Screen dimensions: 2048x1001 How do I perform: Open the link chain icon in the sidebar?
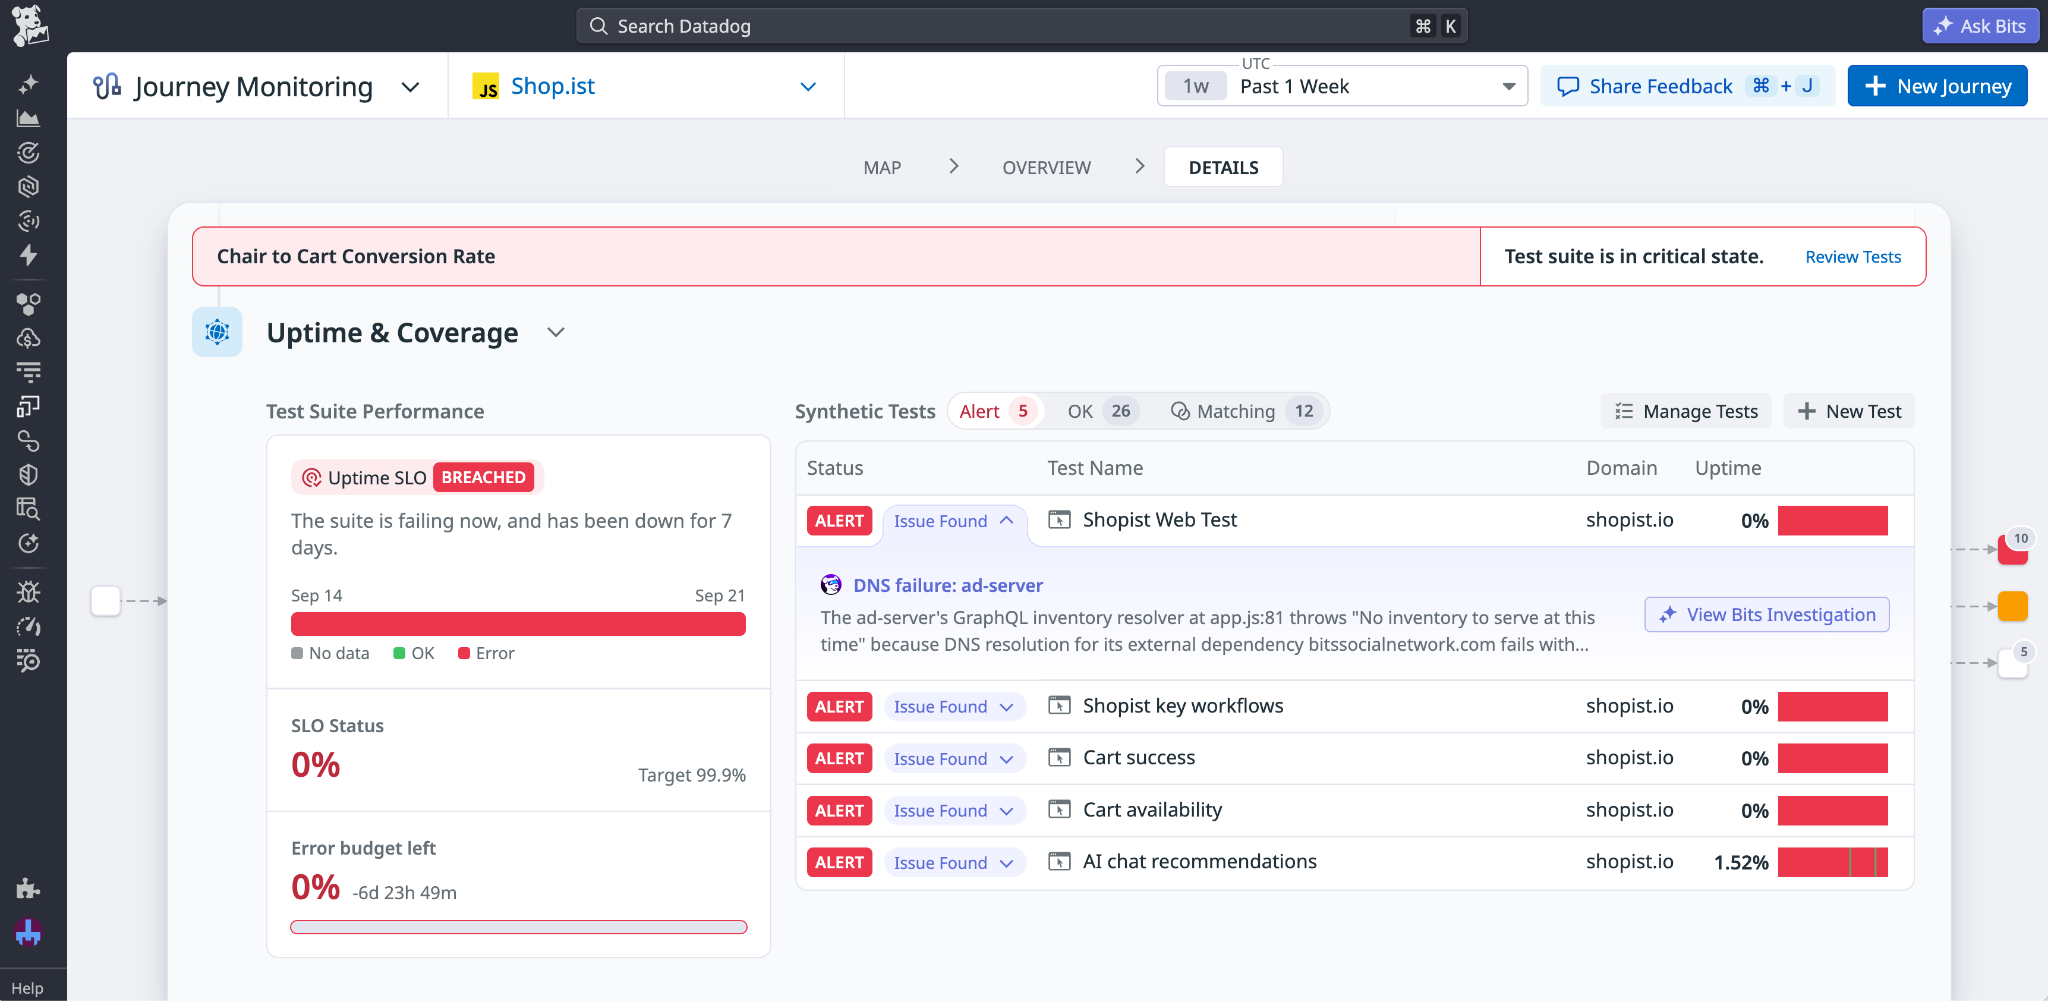pyautogui.click(x=28, y=441)
